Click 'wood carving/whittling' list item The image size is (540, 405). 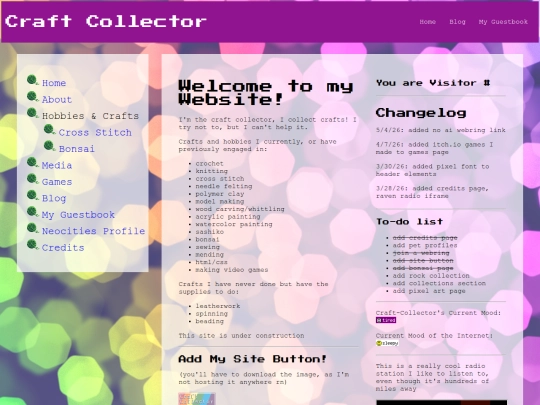[x=240, y=209]
